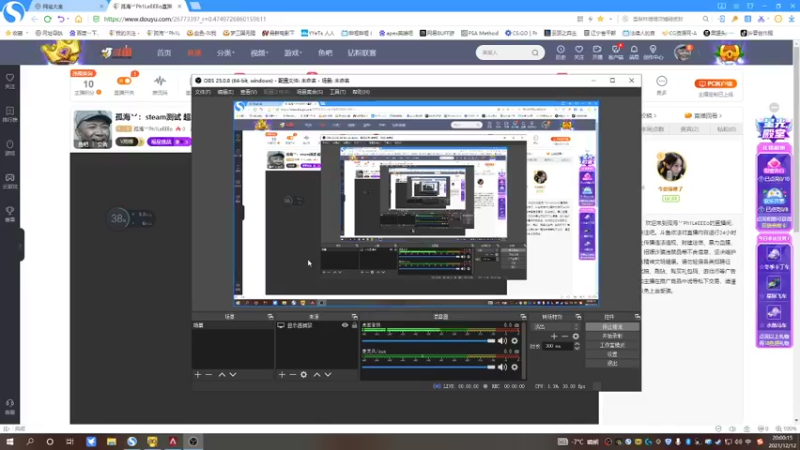Image resolution: width=800 pixels, height=450 pixels.
Task: Click trophy icon in Douyu left sidebar
Action: point(10,213)
